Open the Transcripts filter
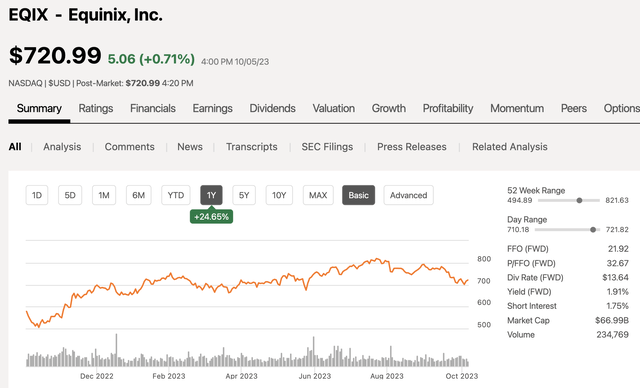This screenshot has height=388, width=640. (x=251, y=147)
